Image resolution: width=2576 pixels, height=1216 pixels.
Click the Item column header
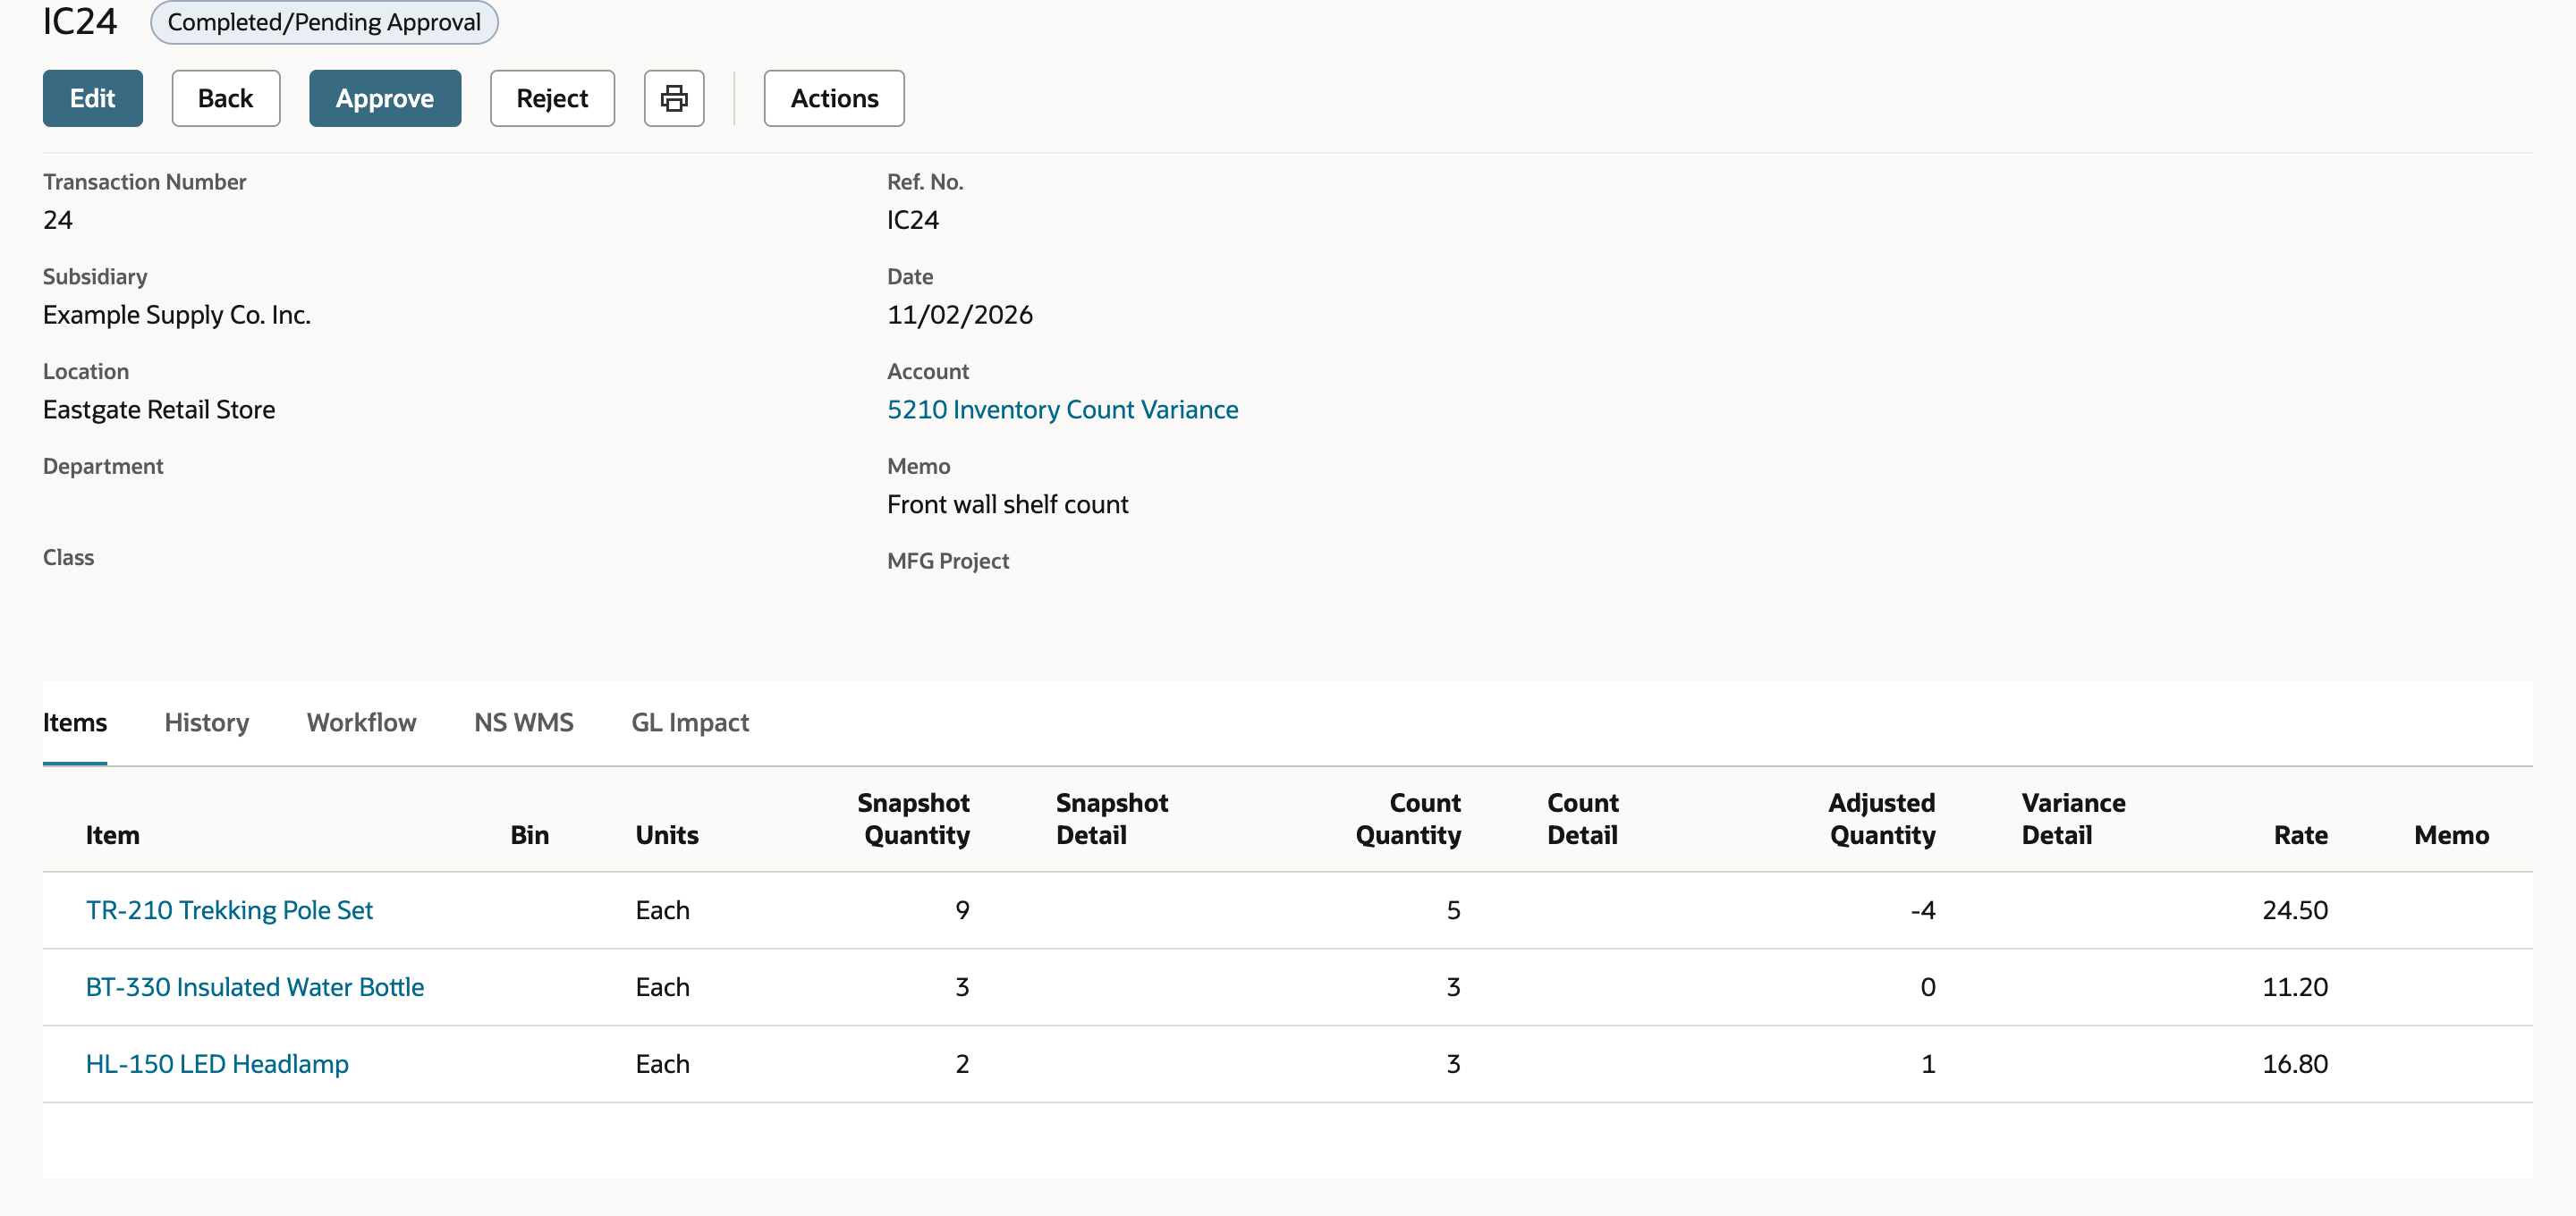(113, 835)
